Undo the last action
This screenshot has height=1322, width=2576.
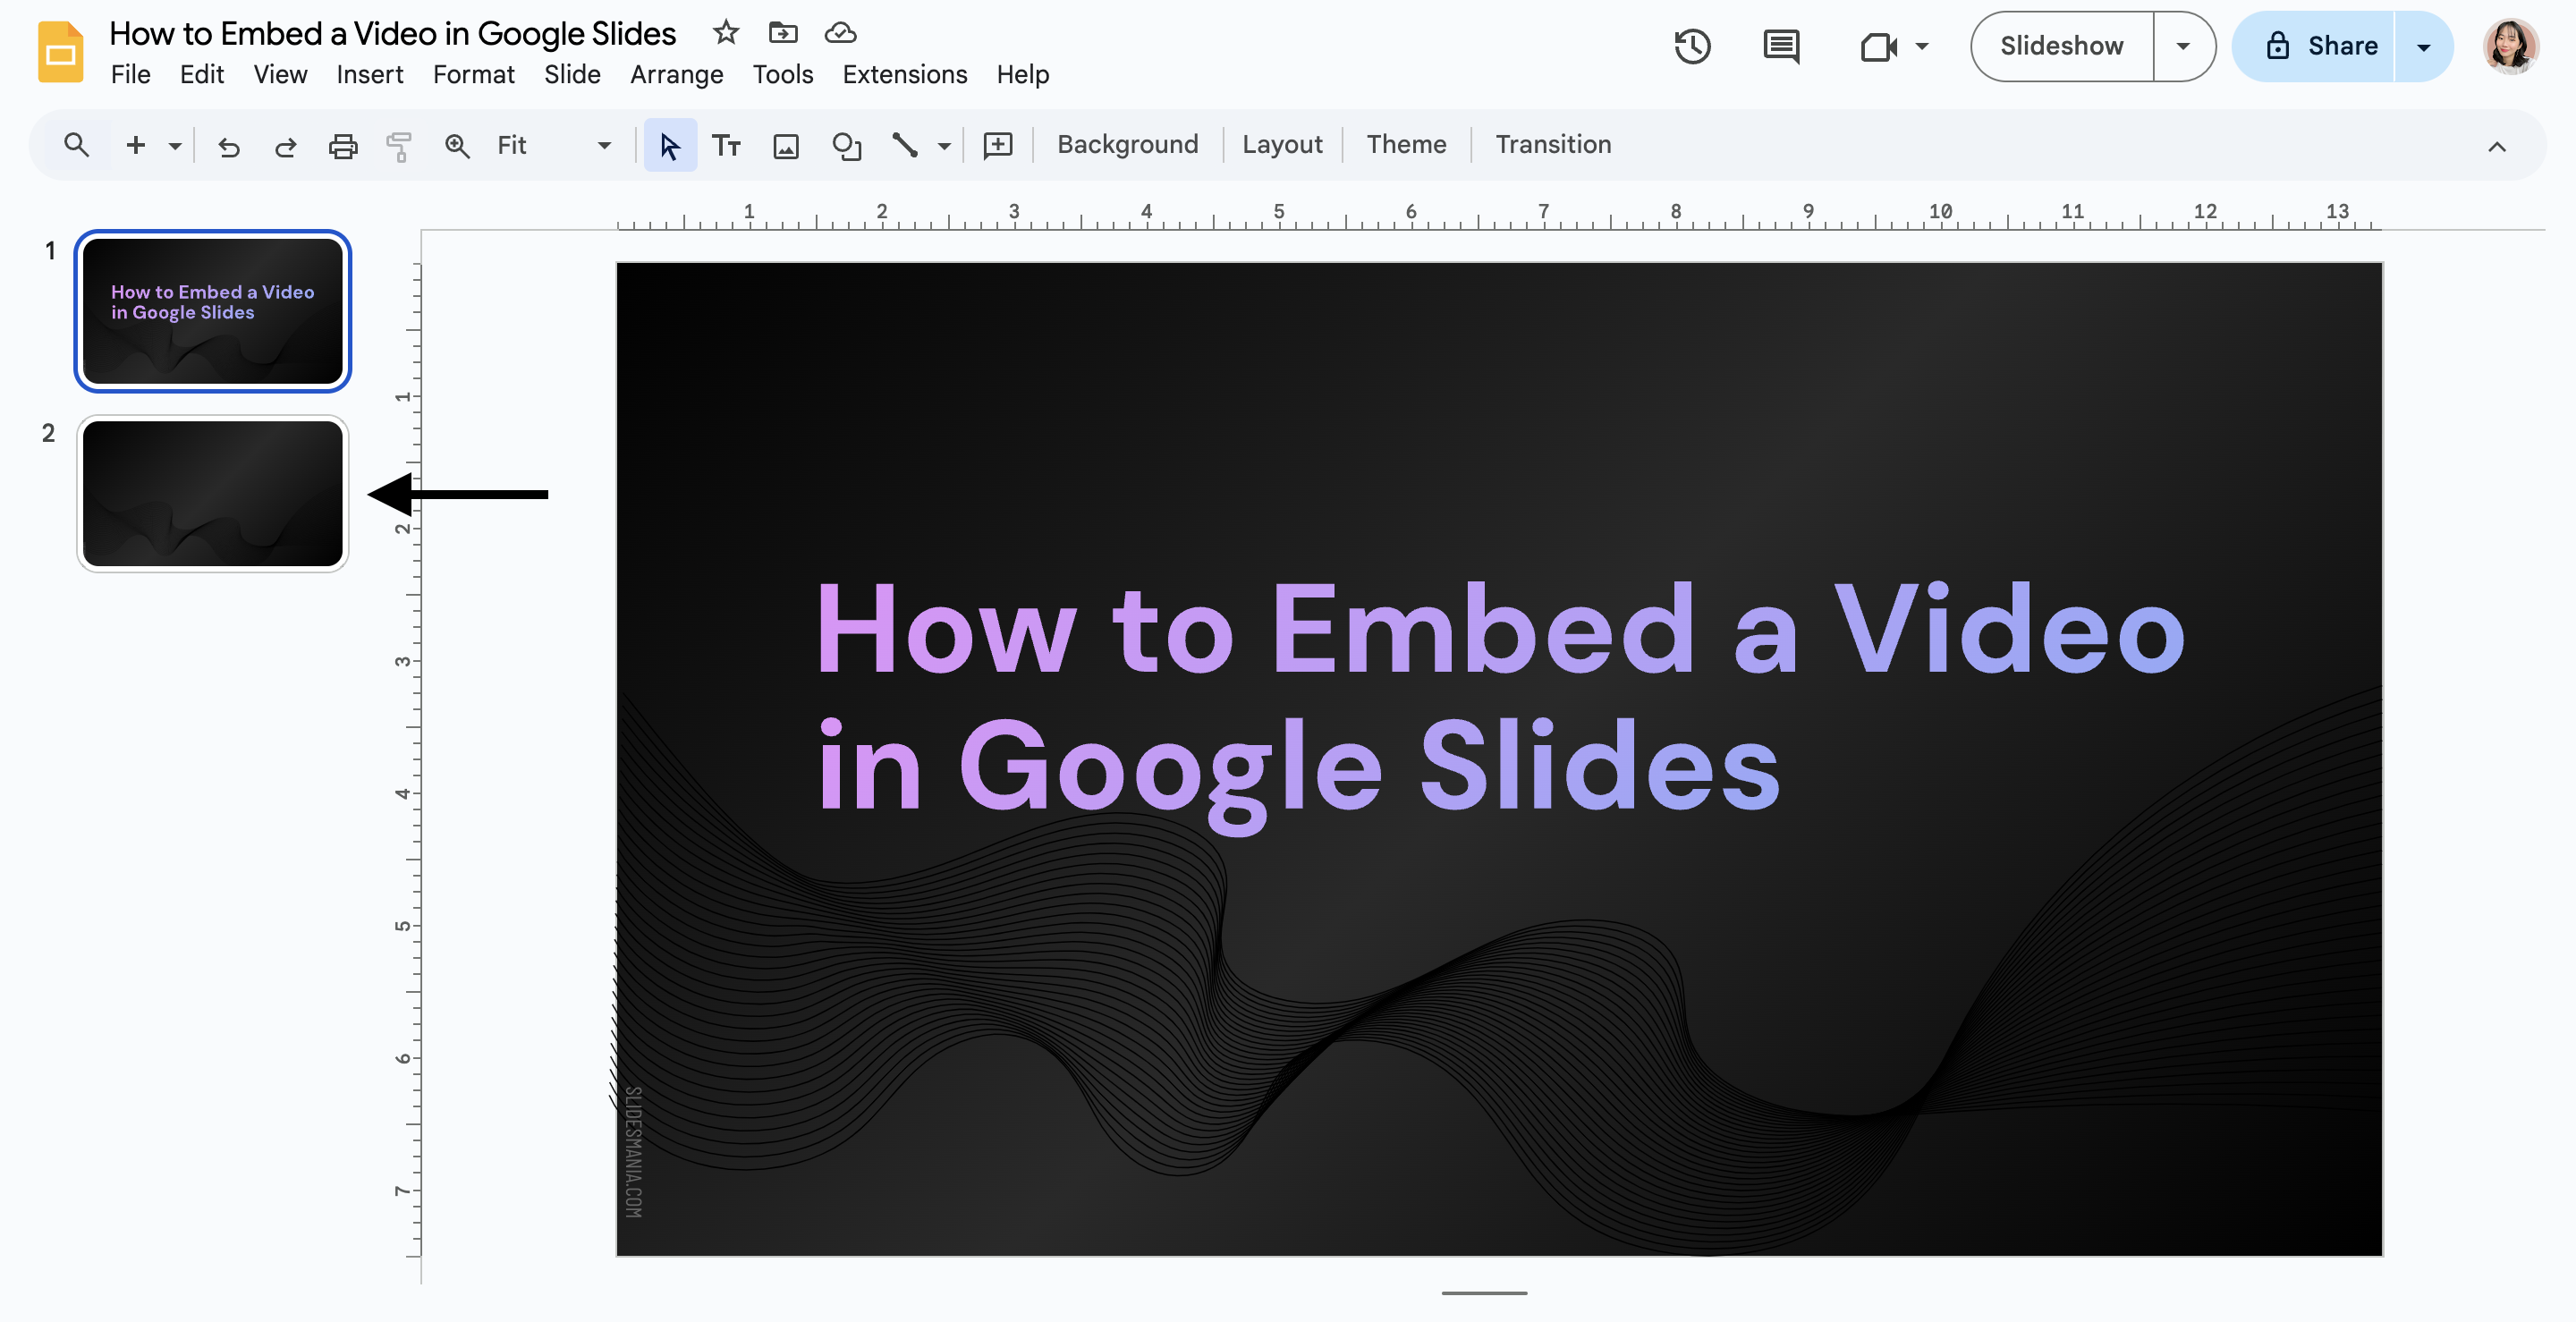point(229,146)
